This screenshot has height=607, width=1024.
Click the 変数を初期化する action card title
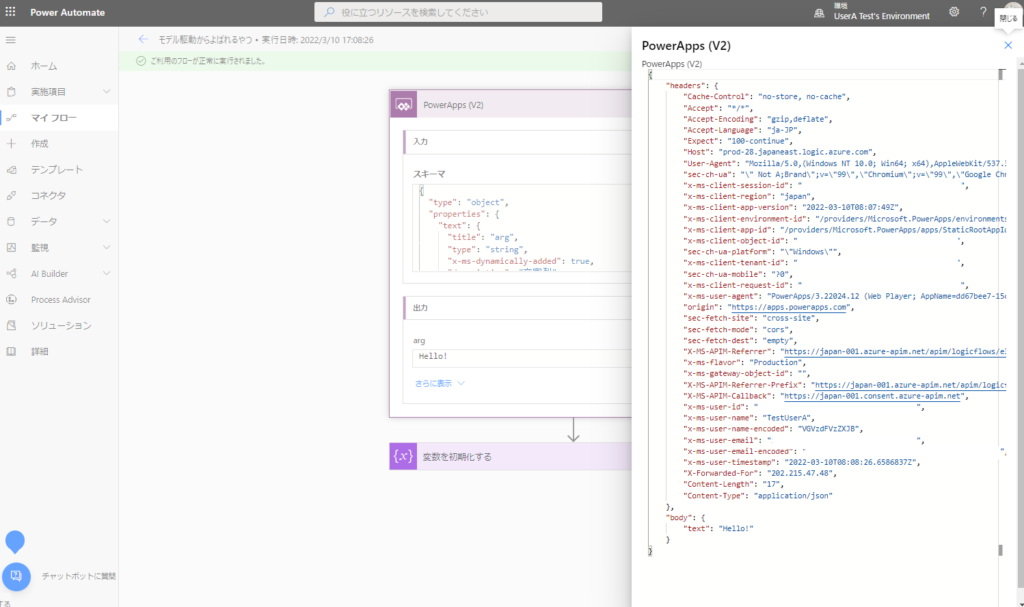457,457
